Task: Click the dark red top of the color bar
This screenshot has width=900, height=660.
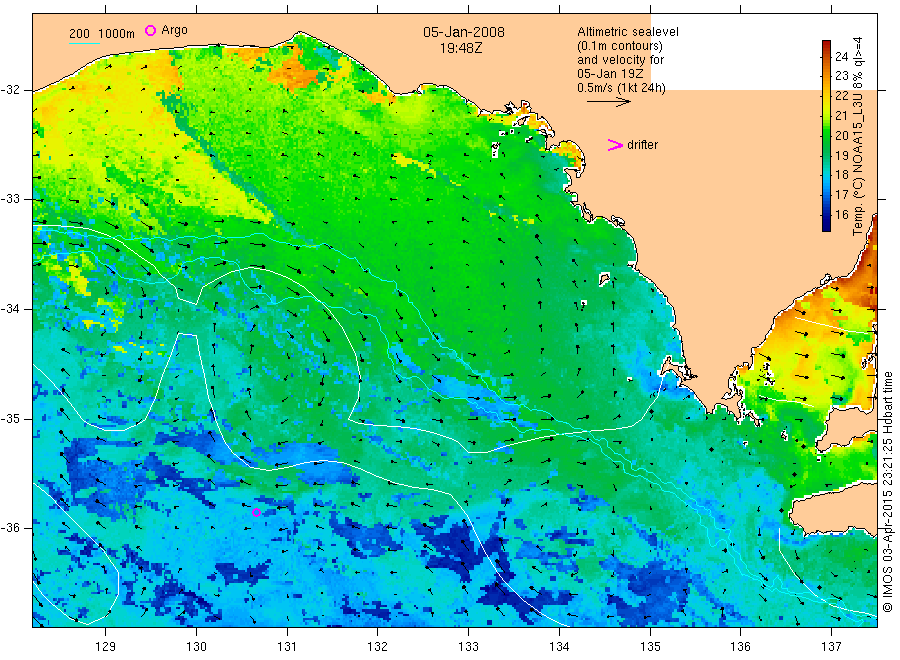Action: [826, 46]
